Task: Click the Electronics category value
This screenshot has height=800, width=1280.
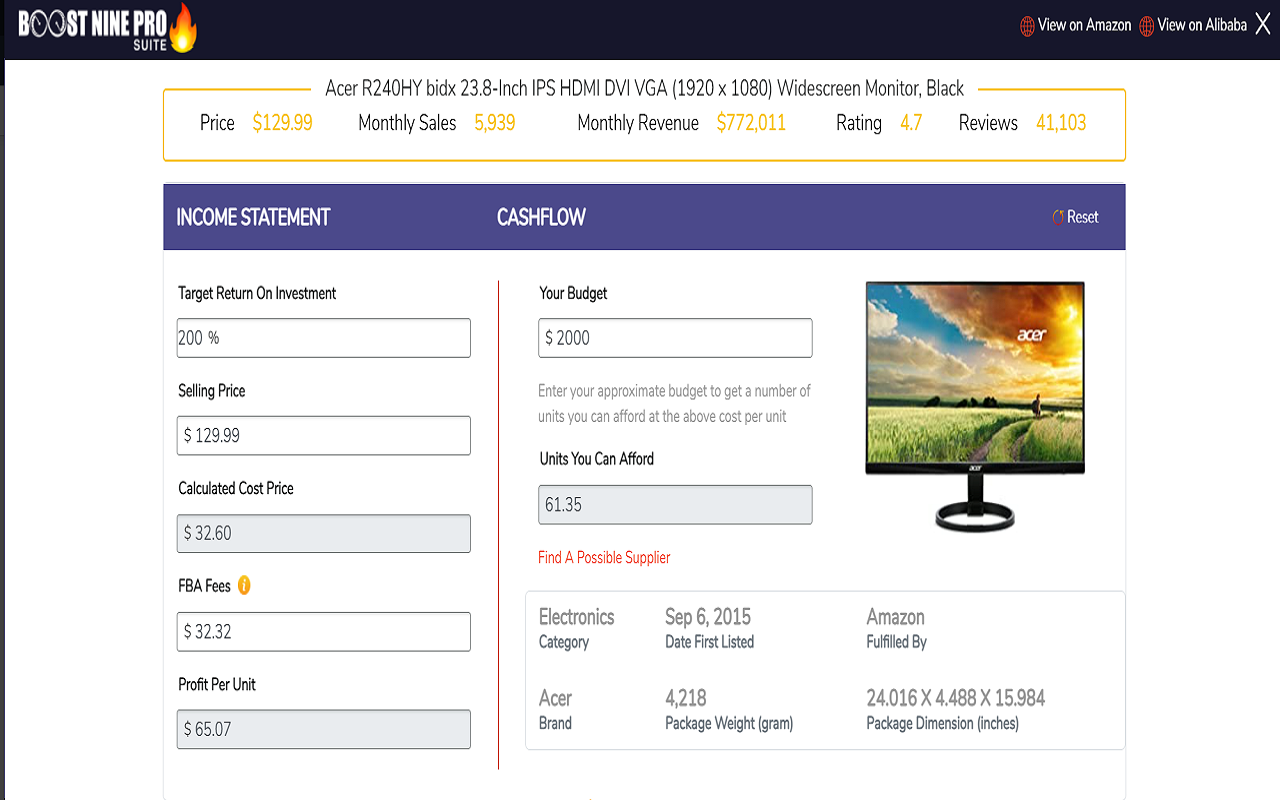Action: click(576, 617)
